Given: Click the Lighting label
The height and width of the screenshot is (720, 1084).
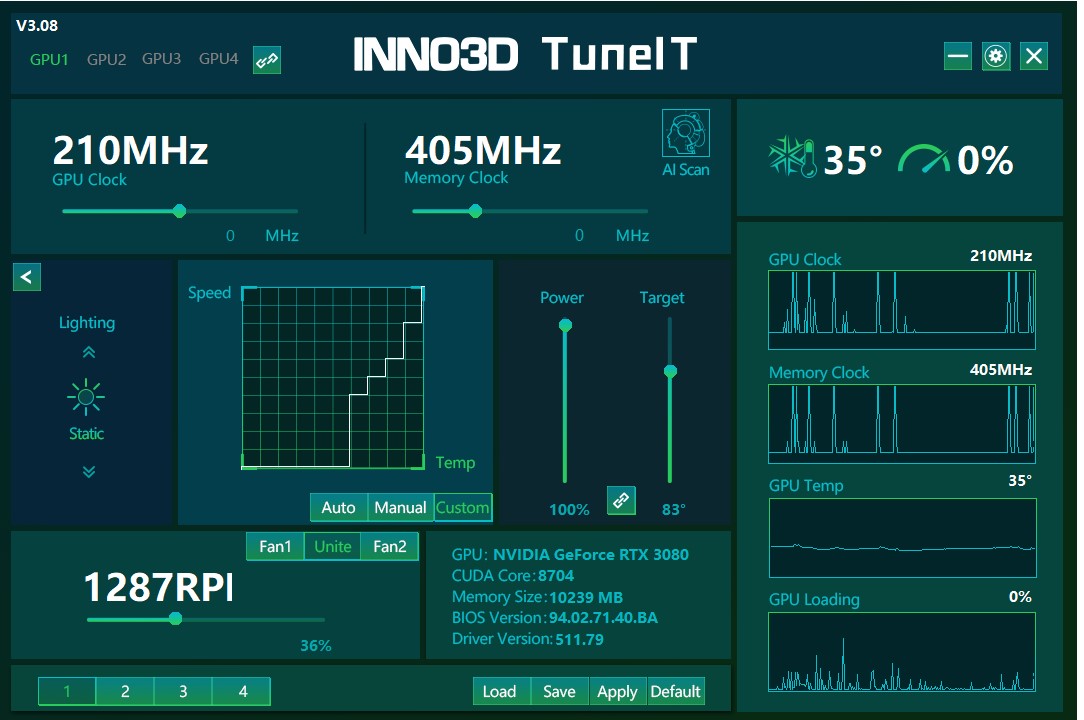Looking at the screenshot, I should [x=87, y=322].
